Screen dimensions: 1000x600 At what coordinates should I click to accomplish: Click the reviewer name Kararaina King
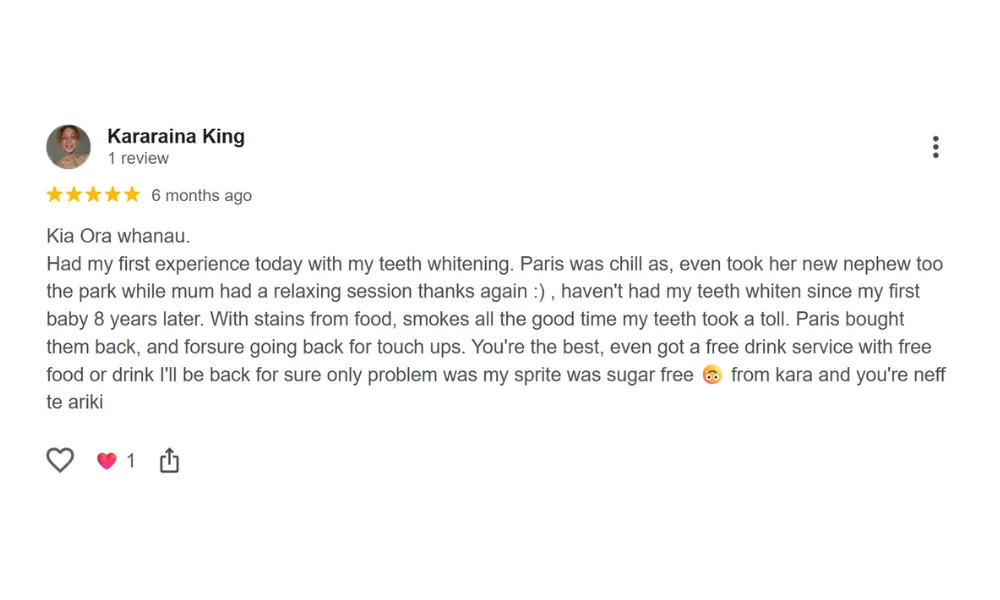175,137
